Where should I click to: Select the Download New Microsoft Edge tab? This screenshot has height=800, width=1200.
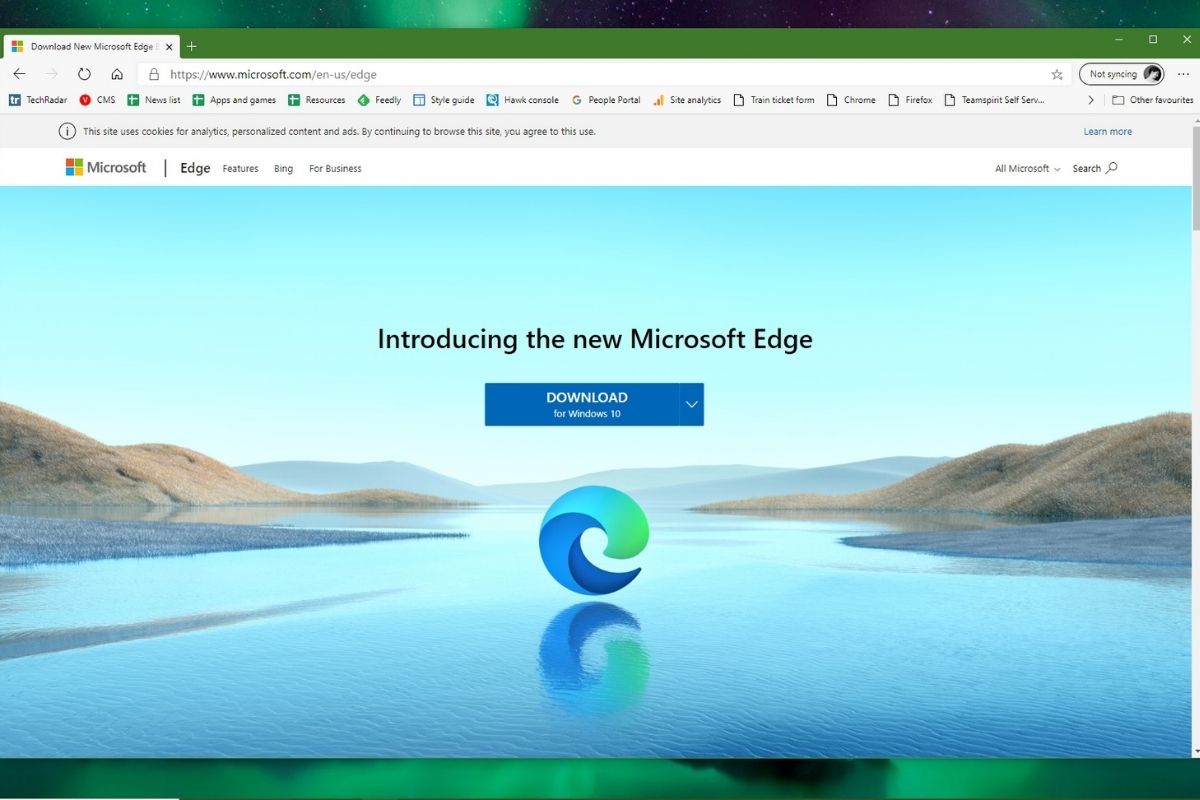click(x=92, y=46)
